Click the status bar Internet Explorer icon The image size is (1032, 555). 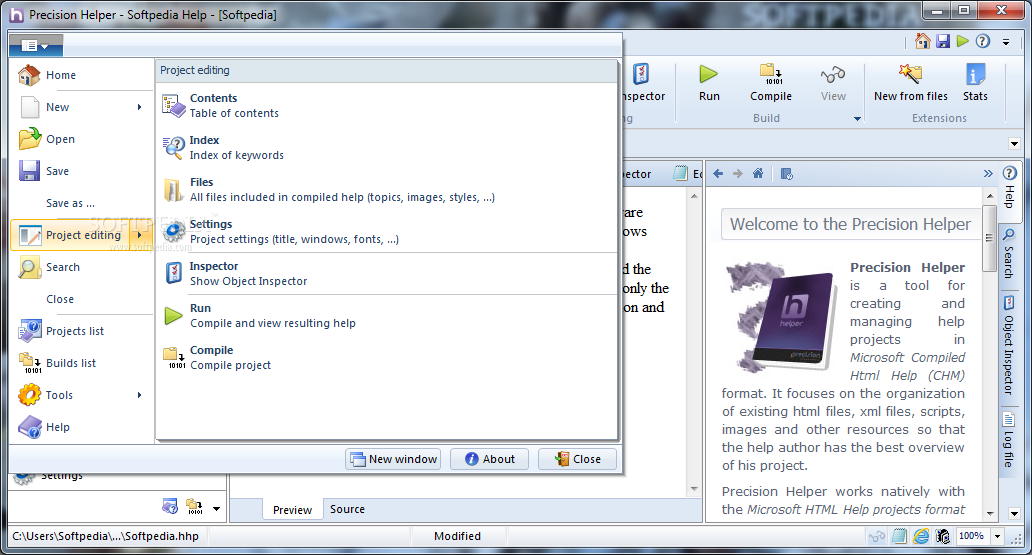tap(921, 537)
